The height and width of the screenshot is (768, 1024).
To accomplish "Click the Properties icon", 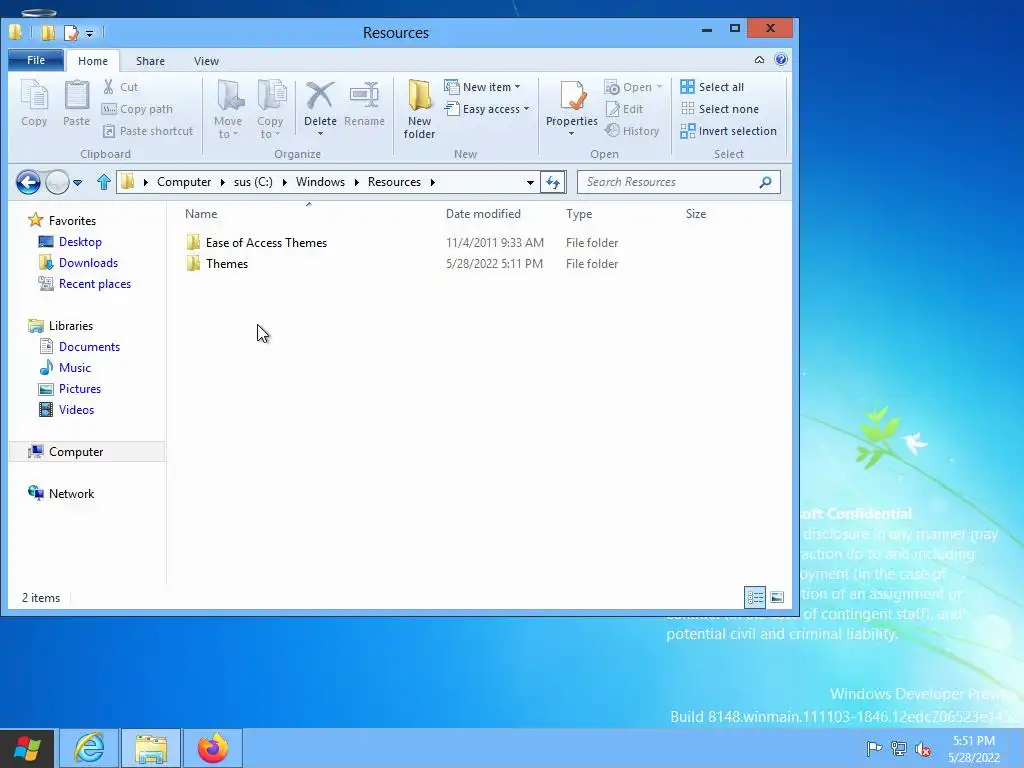I will coord(572,98).
